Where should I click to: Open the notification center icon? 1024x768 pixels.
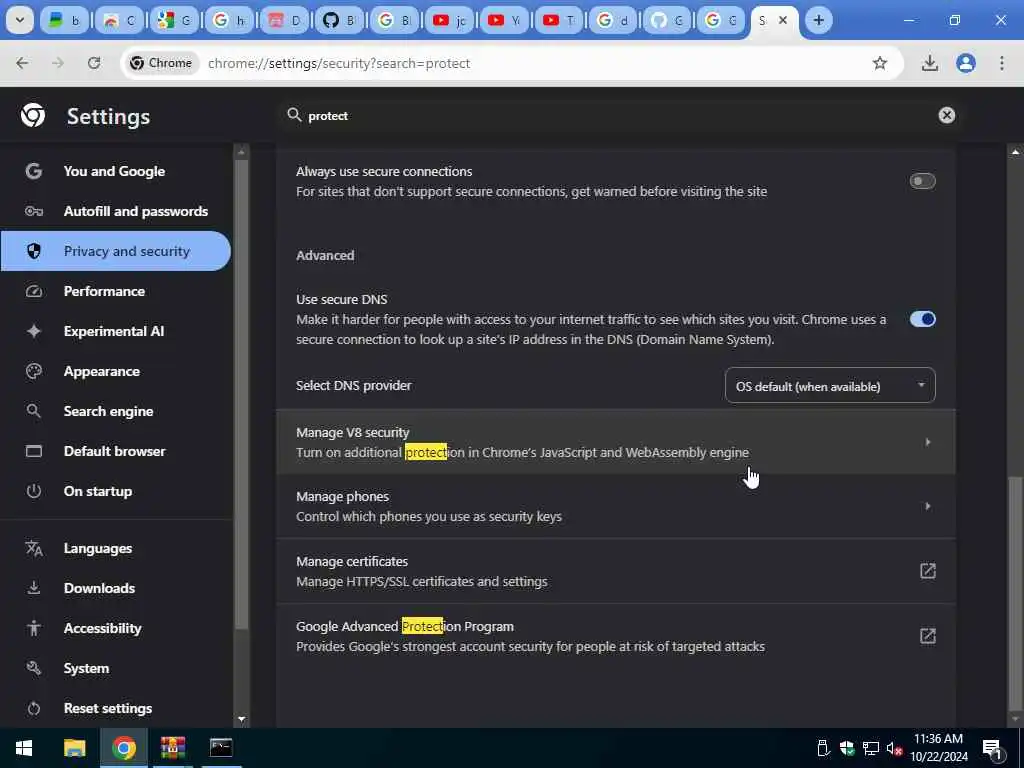tap(992, 748)
